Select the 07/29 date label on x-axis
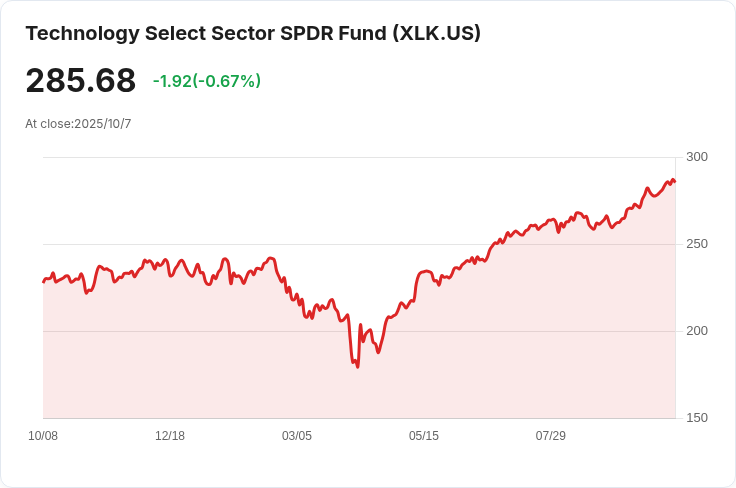The width and height of the screenshot is (736, 488). [551, 436]
